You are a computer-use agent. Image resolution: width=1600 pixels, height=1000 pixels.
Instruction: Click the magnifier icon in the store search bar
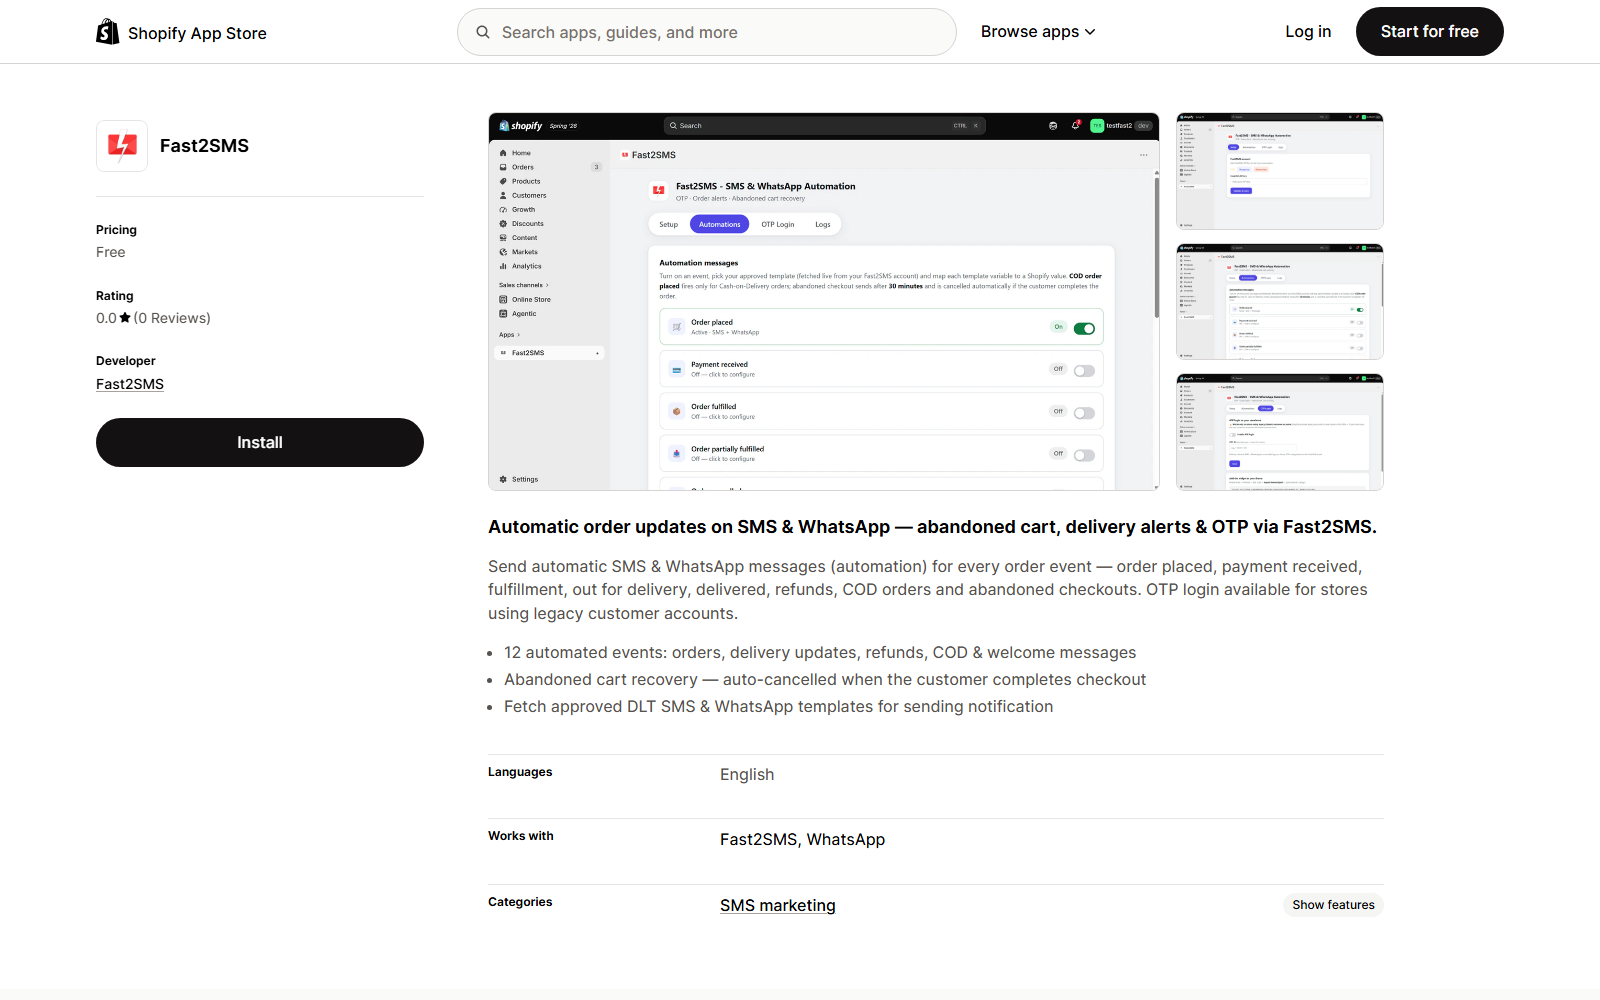pos(483,32)
